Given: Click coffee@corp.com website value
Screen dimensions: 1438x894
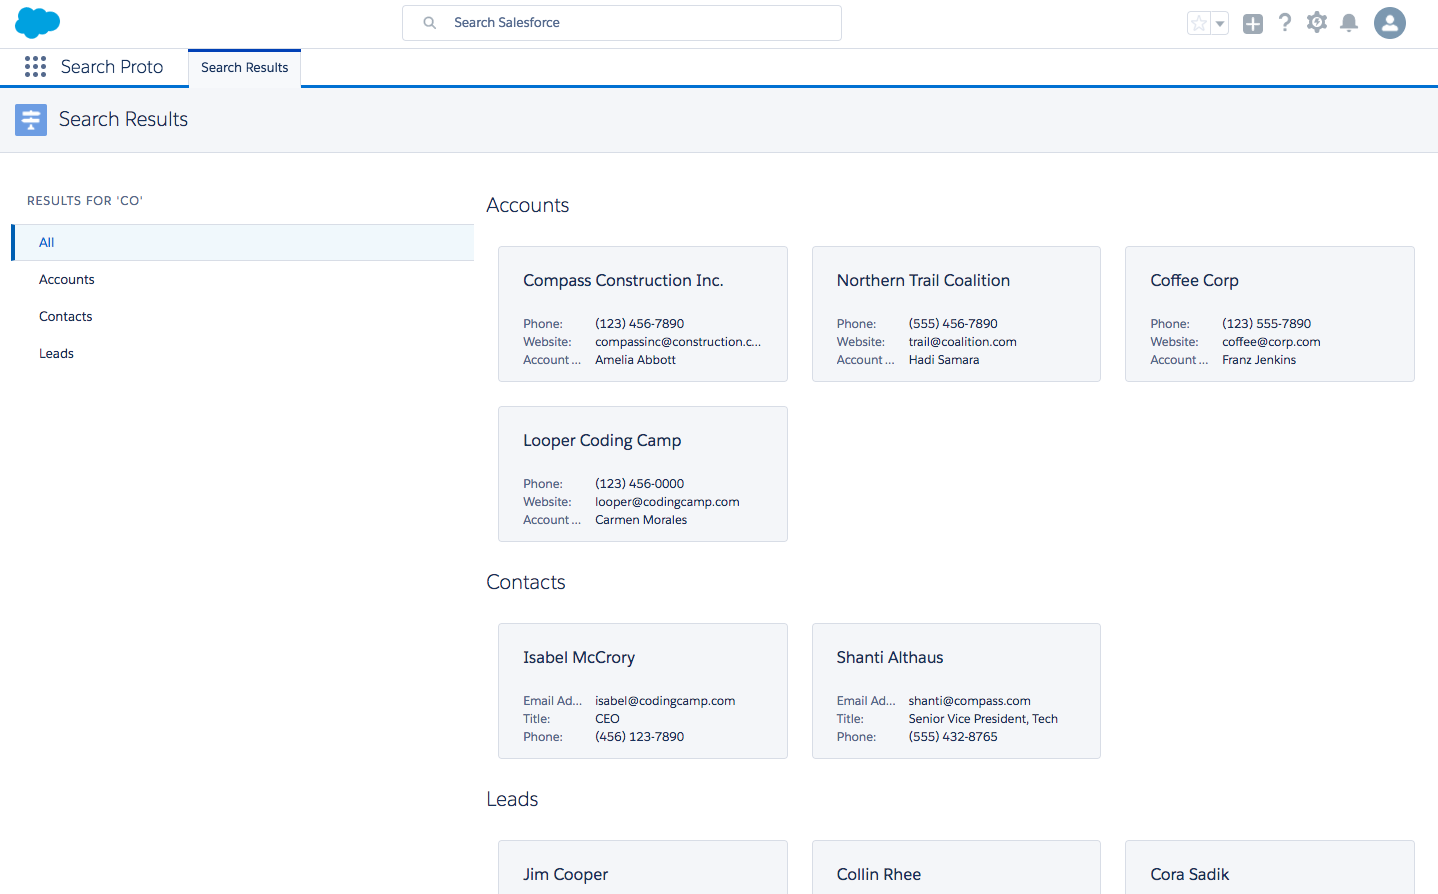Looking at the screenshot, I should [x=1271, y=342].
